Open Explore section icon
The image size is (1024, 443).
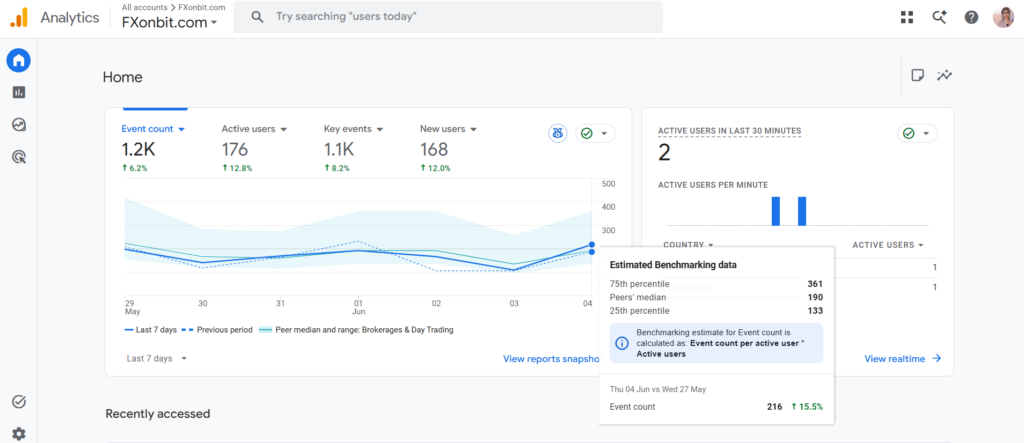[x=18, y=124]
